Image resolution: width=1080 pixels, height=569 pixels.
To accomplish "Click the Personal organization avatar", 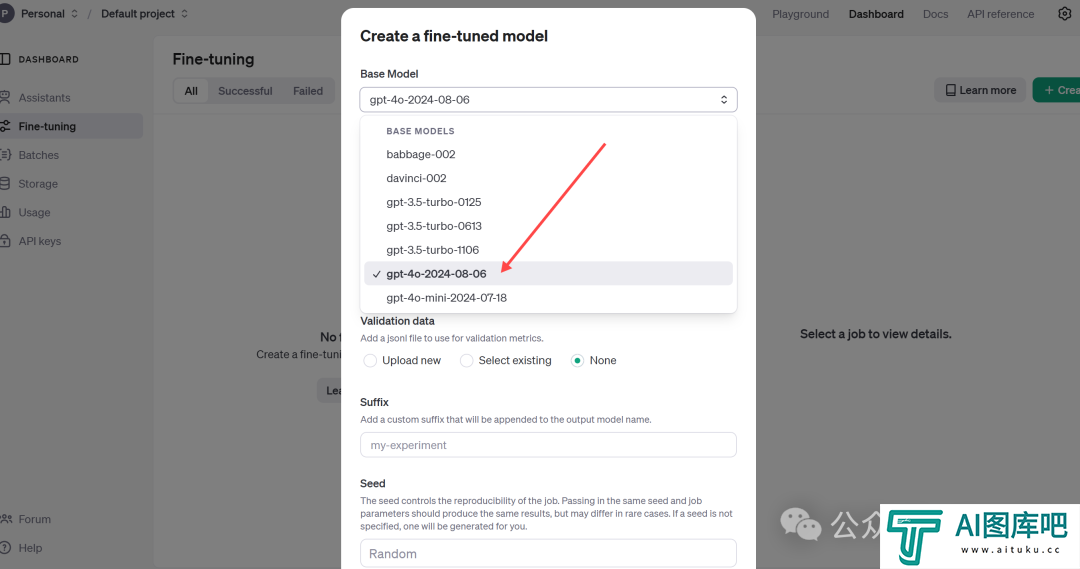I will [x=6, y=14].
